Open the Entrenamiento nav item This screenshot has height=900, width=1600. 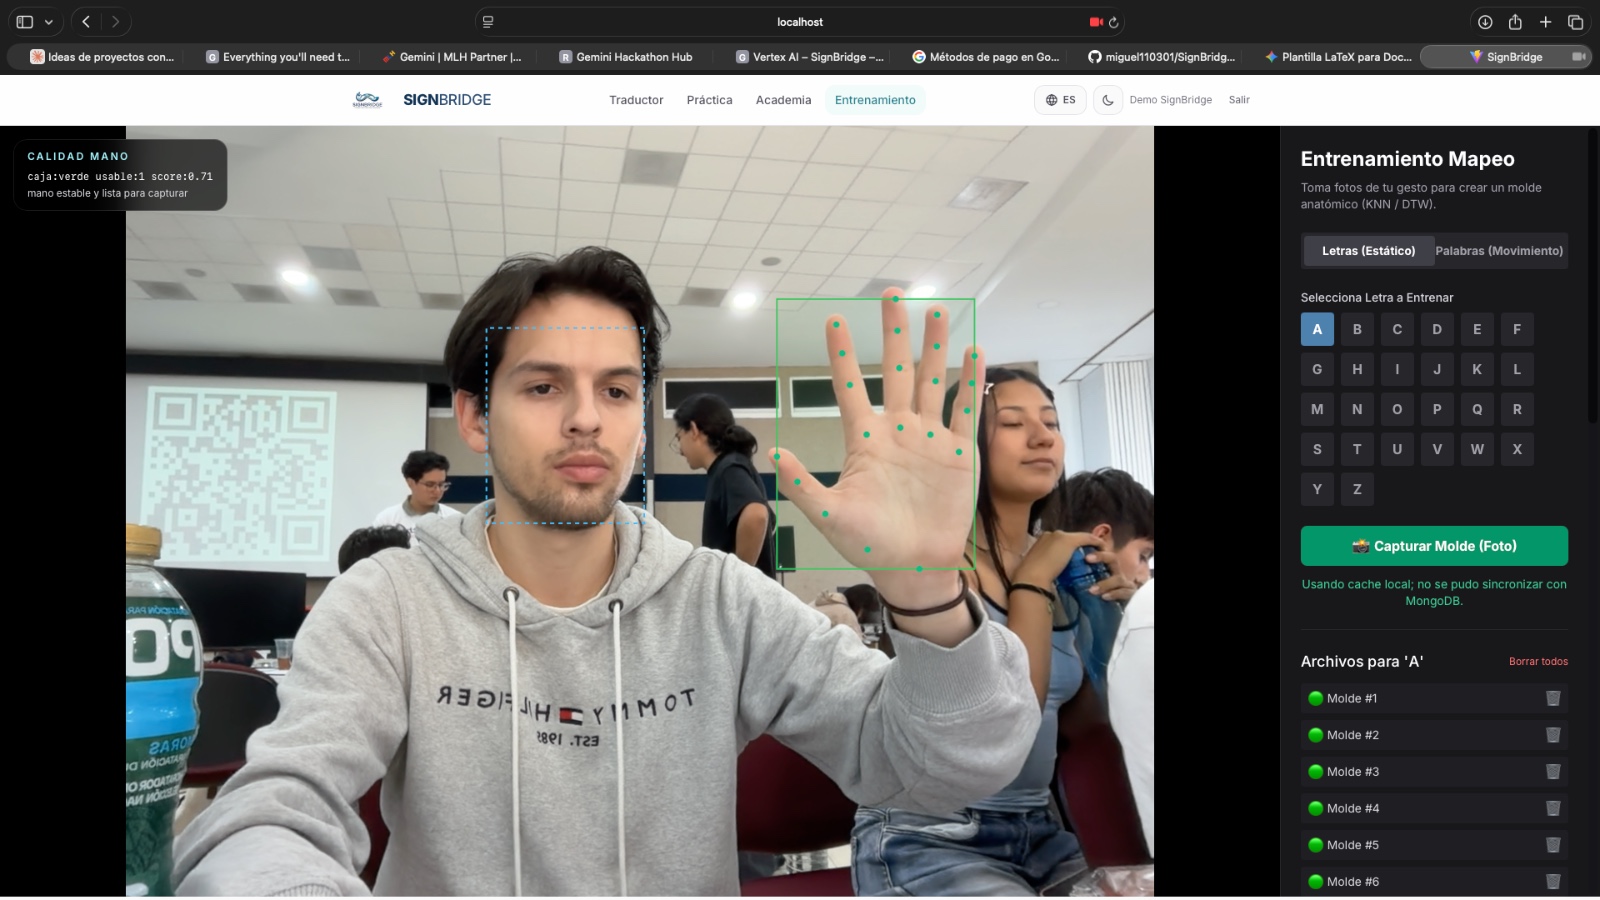click(875, 100)
